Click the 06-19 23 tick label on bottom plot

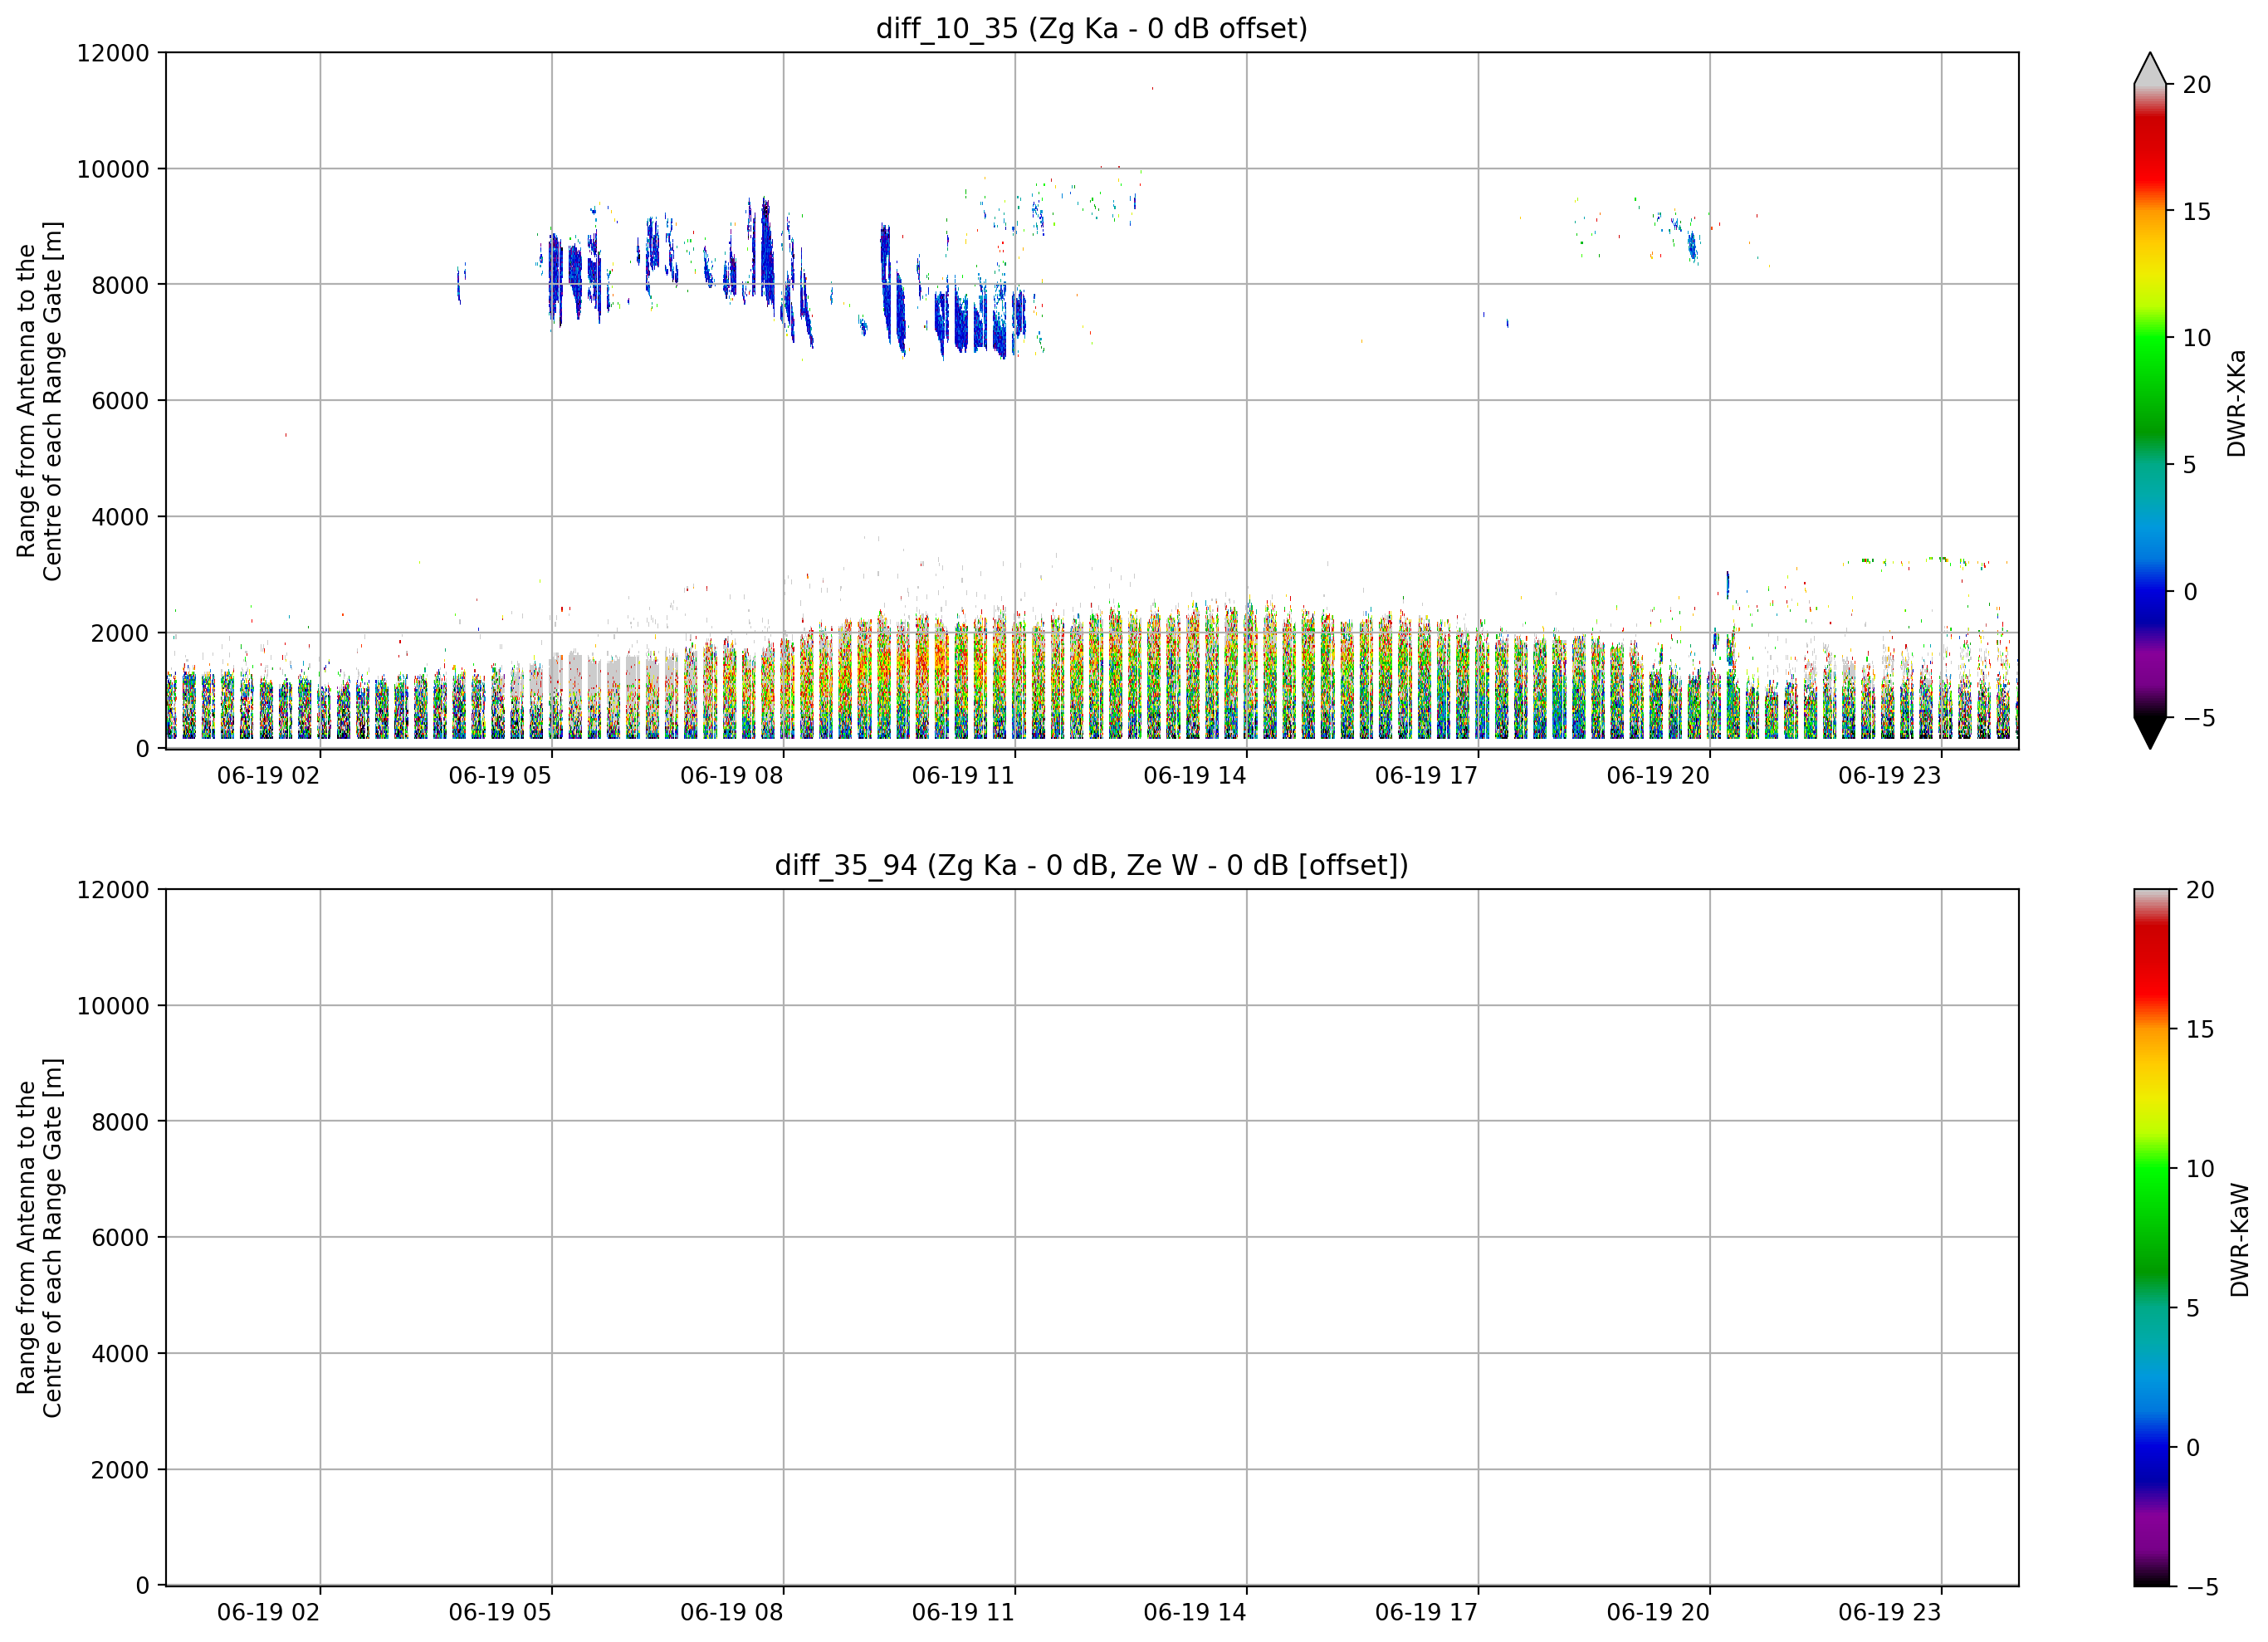[1889, 1613]
